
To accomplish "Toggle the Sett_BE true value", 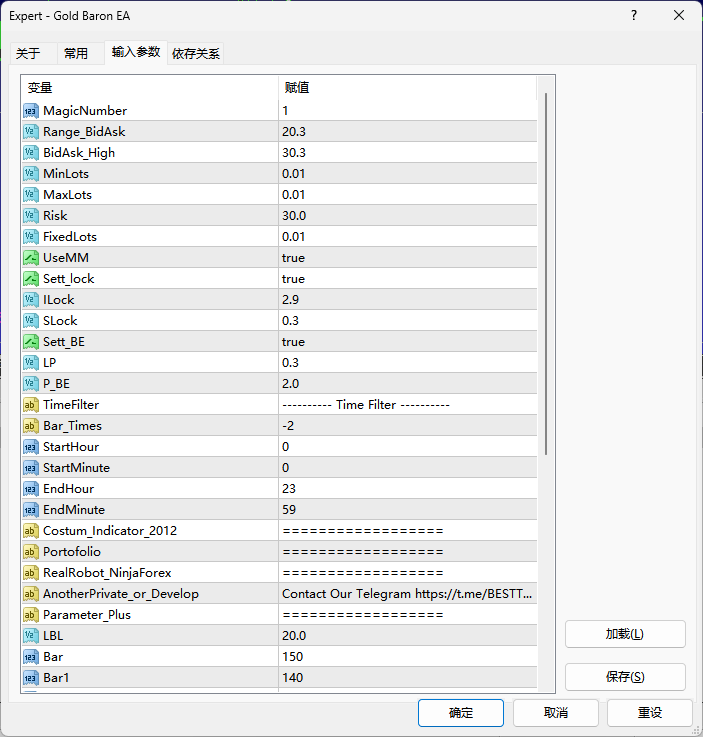I will [x=294, y=342].
